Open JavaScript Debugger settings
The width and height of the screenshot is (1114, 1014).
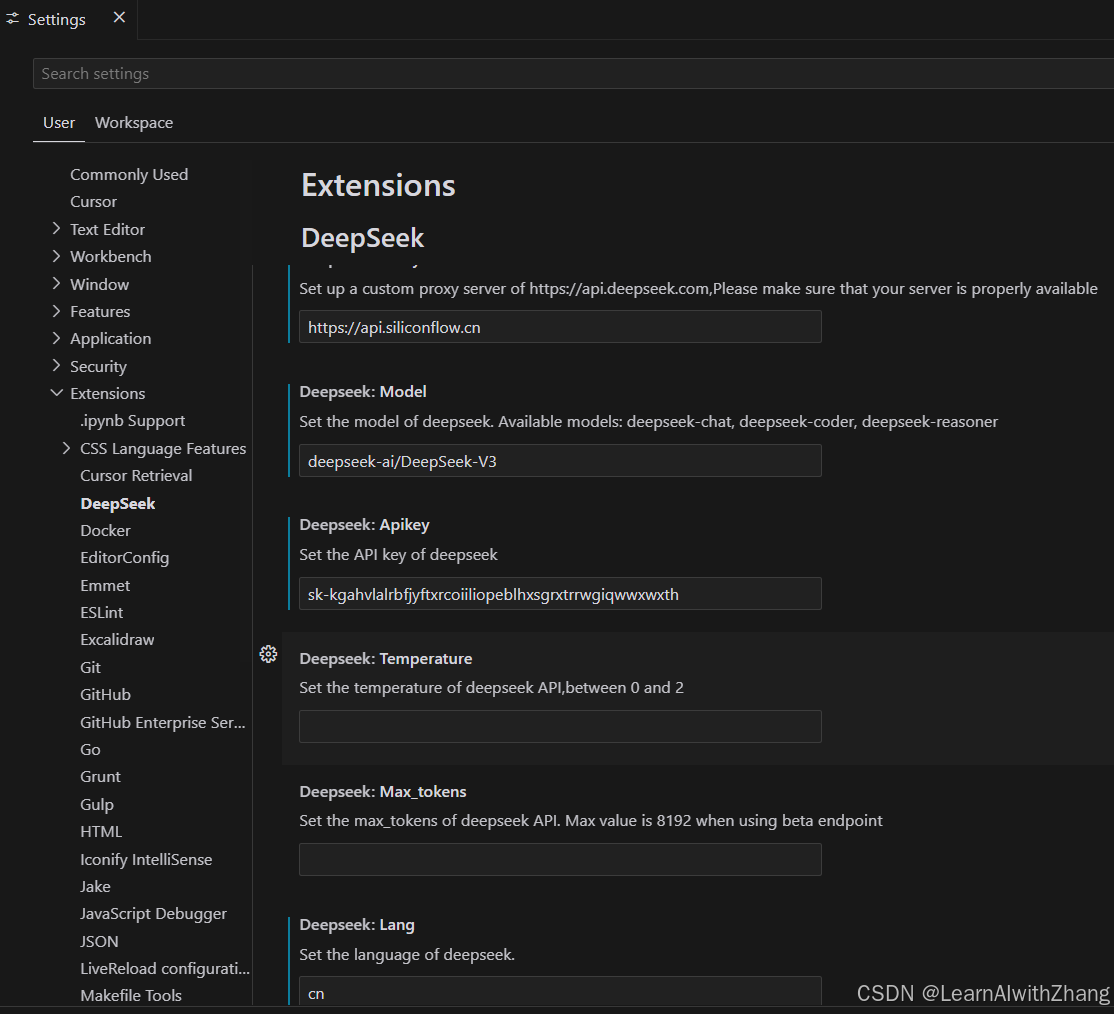pos(153,914)
